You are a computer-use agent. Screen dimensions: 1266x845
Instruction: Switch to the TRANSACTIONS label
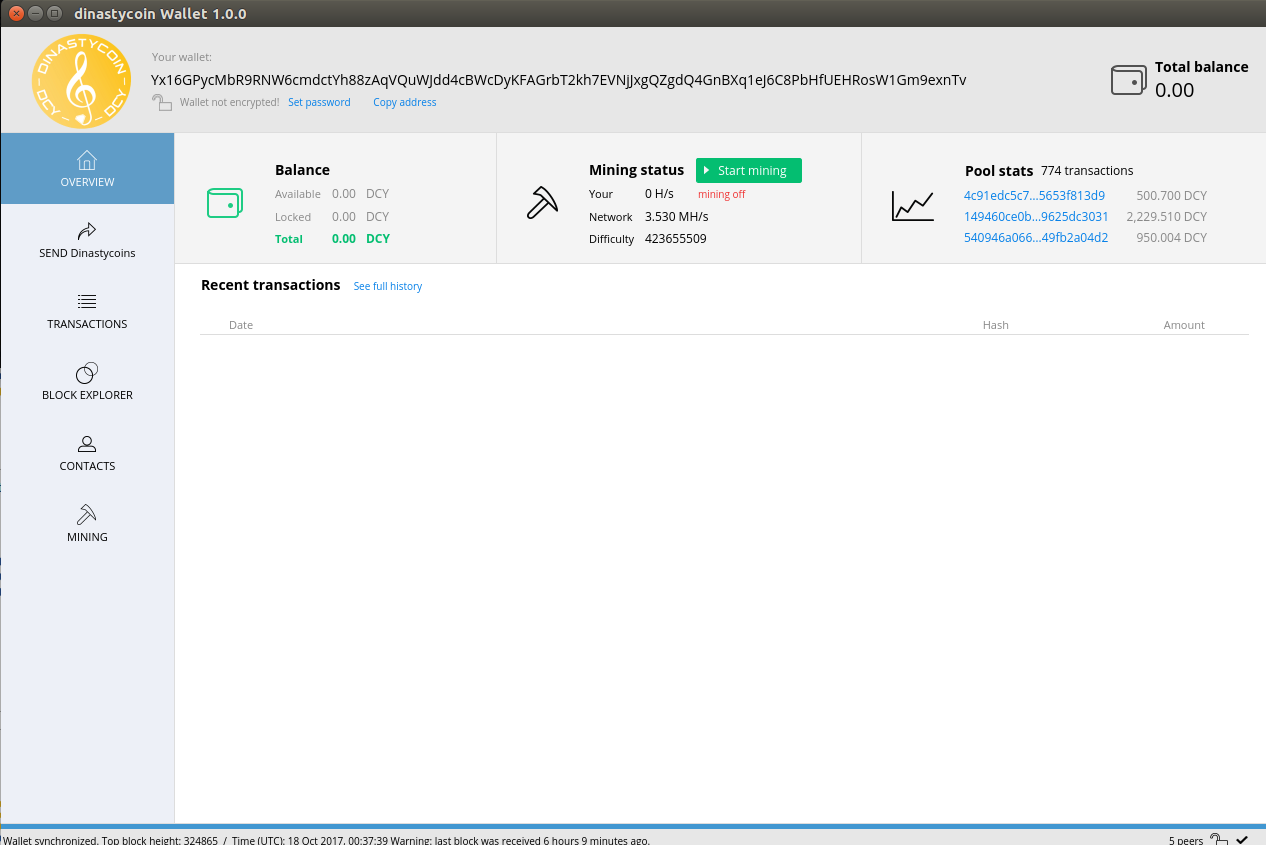point(87,324)
